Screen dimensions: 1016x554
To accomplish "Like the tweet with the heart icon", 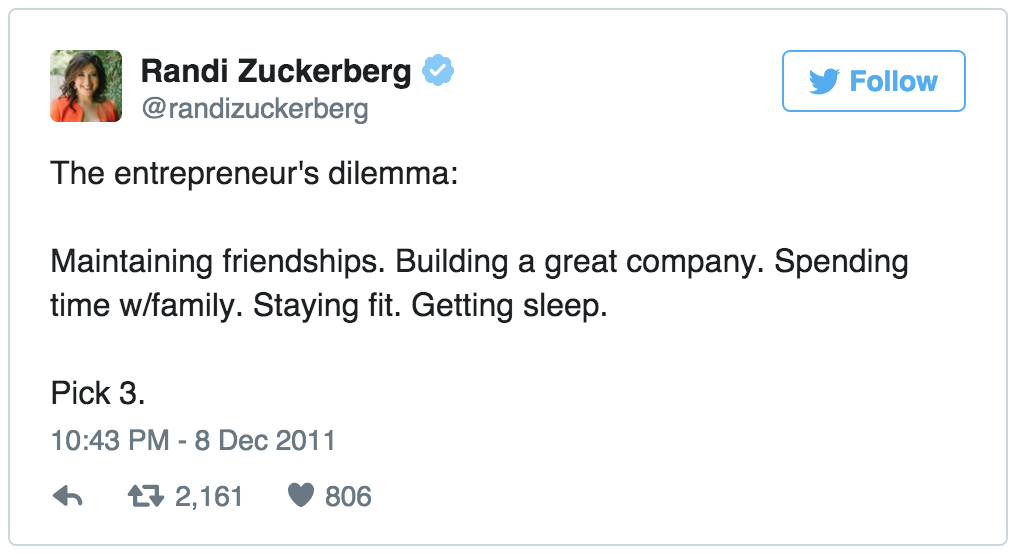I will 301,496.
